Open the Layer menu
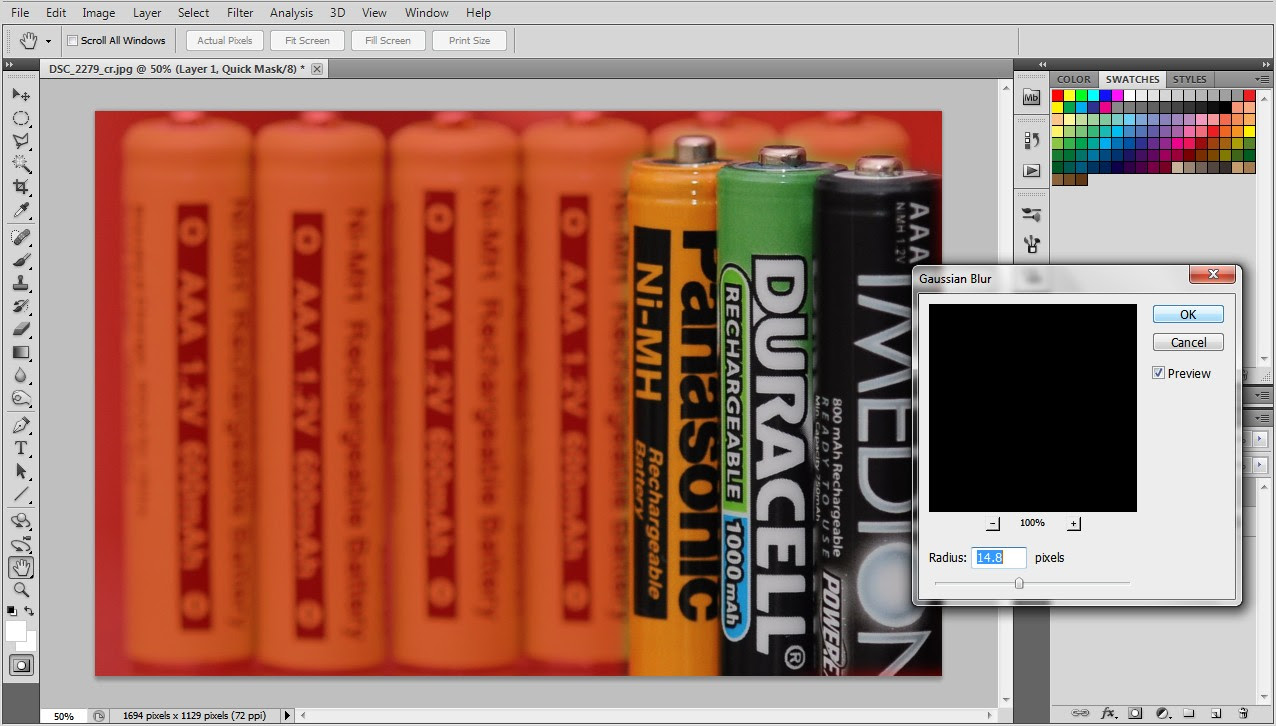Image resolution: width=1276 pixels, height=726 pixels. pyautogui.click(x=147, y=13)
